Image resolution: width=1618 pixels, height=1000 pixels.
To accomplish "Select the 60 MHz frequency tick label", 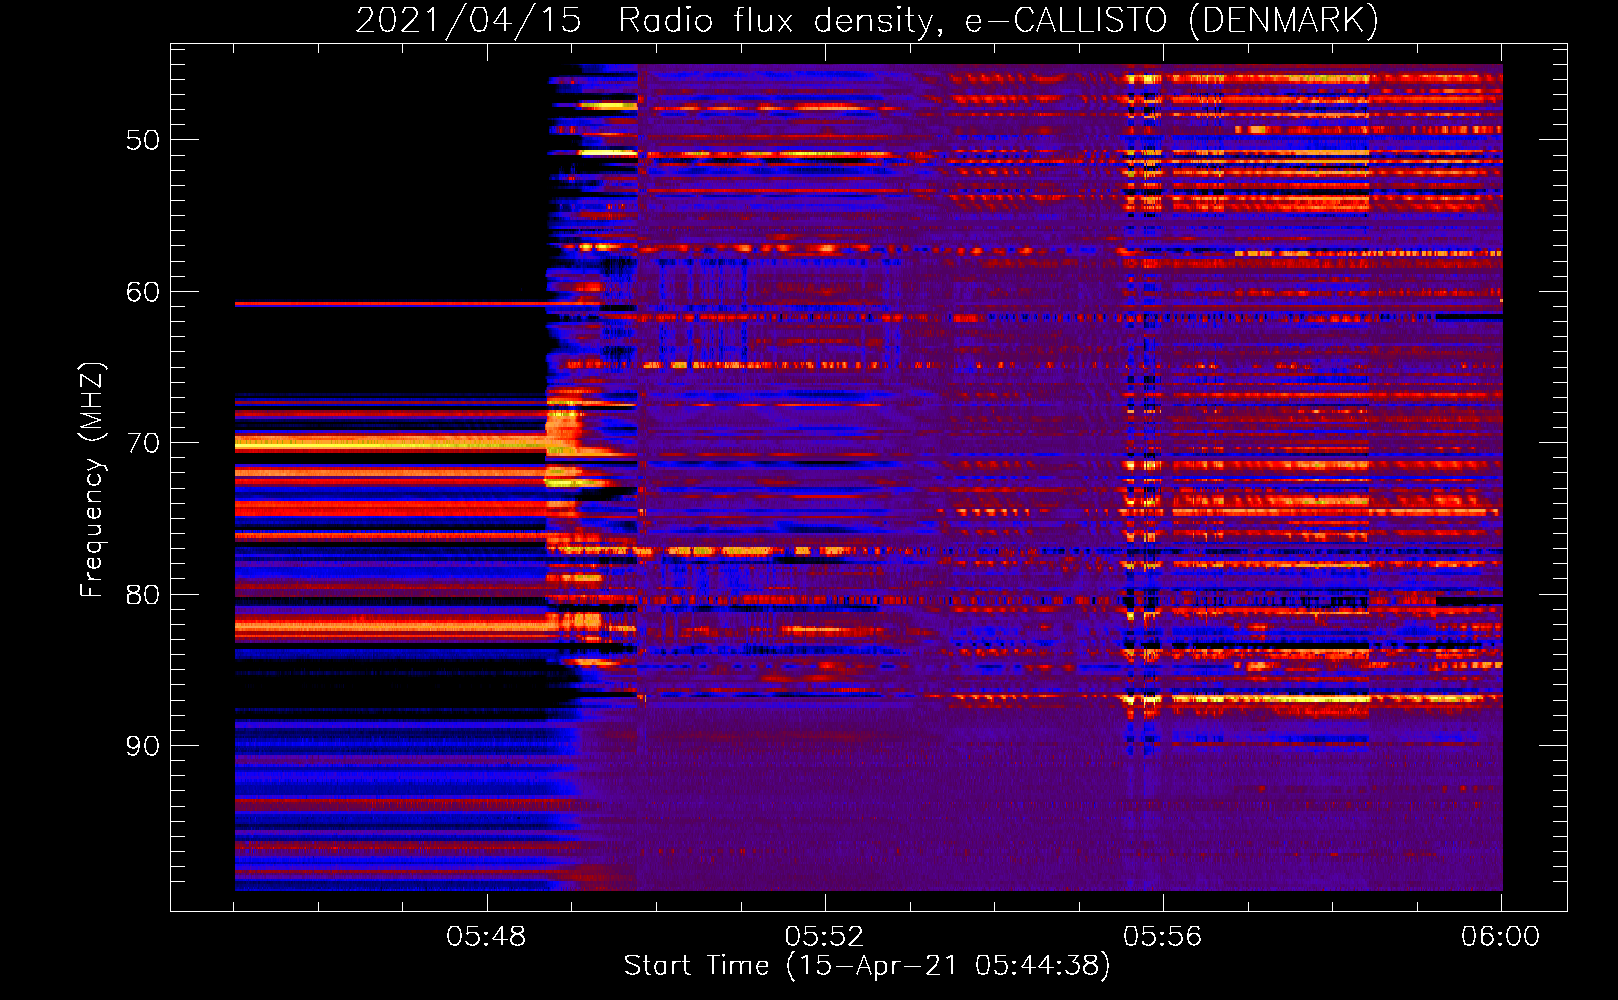I will (x=143, y=292).
